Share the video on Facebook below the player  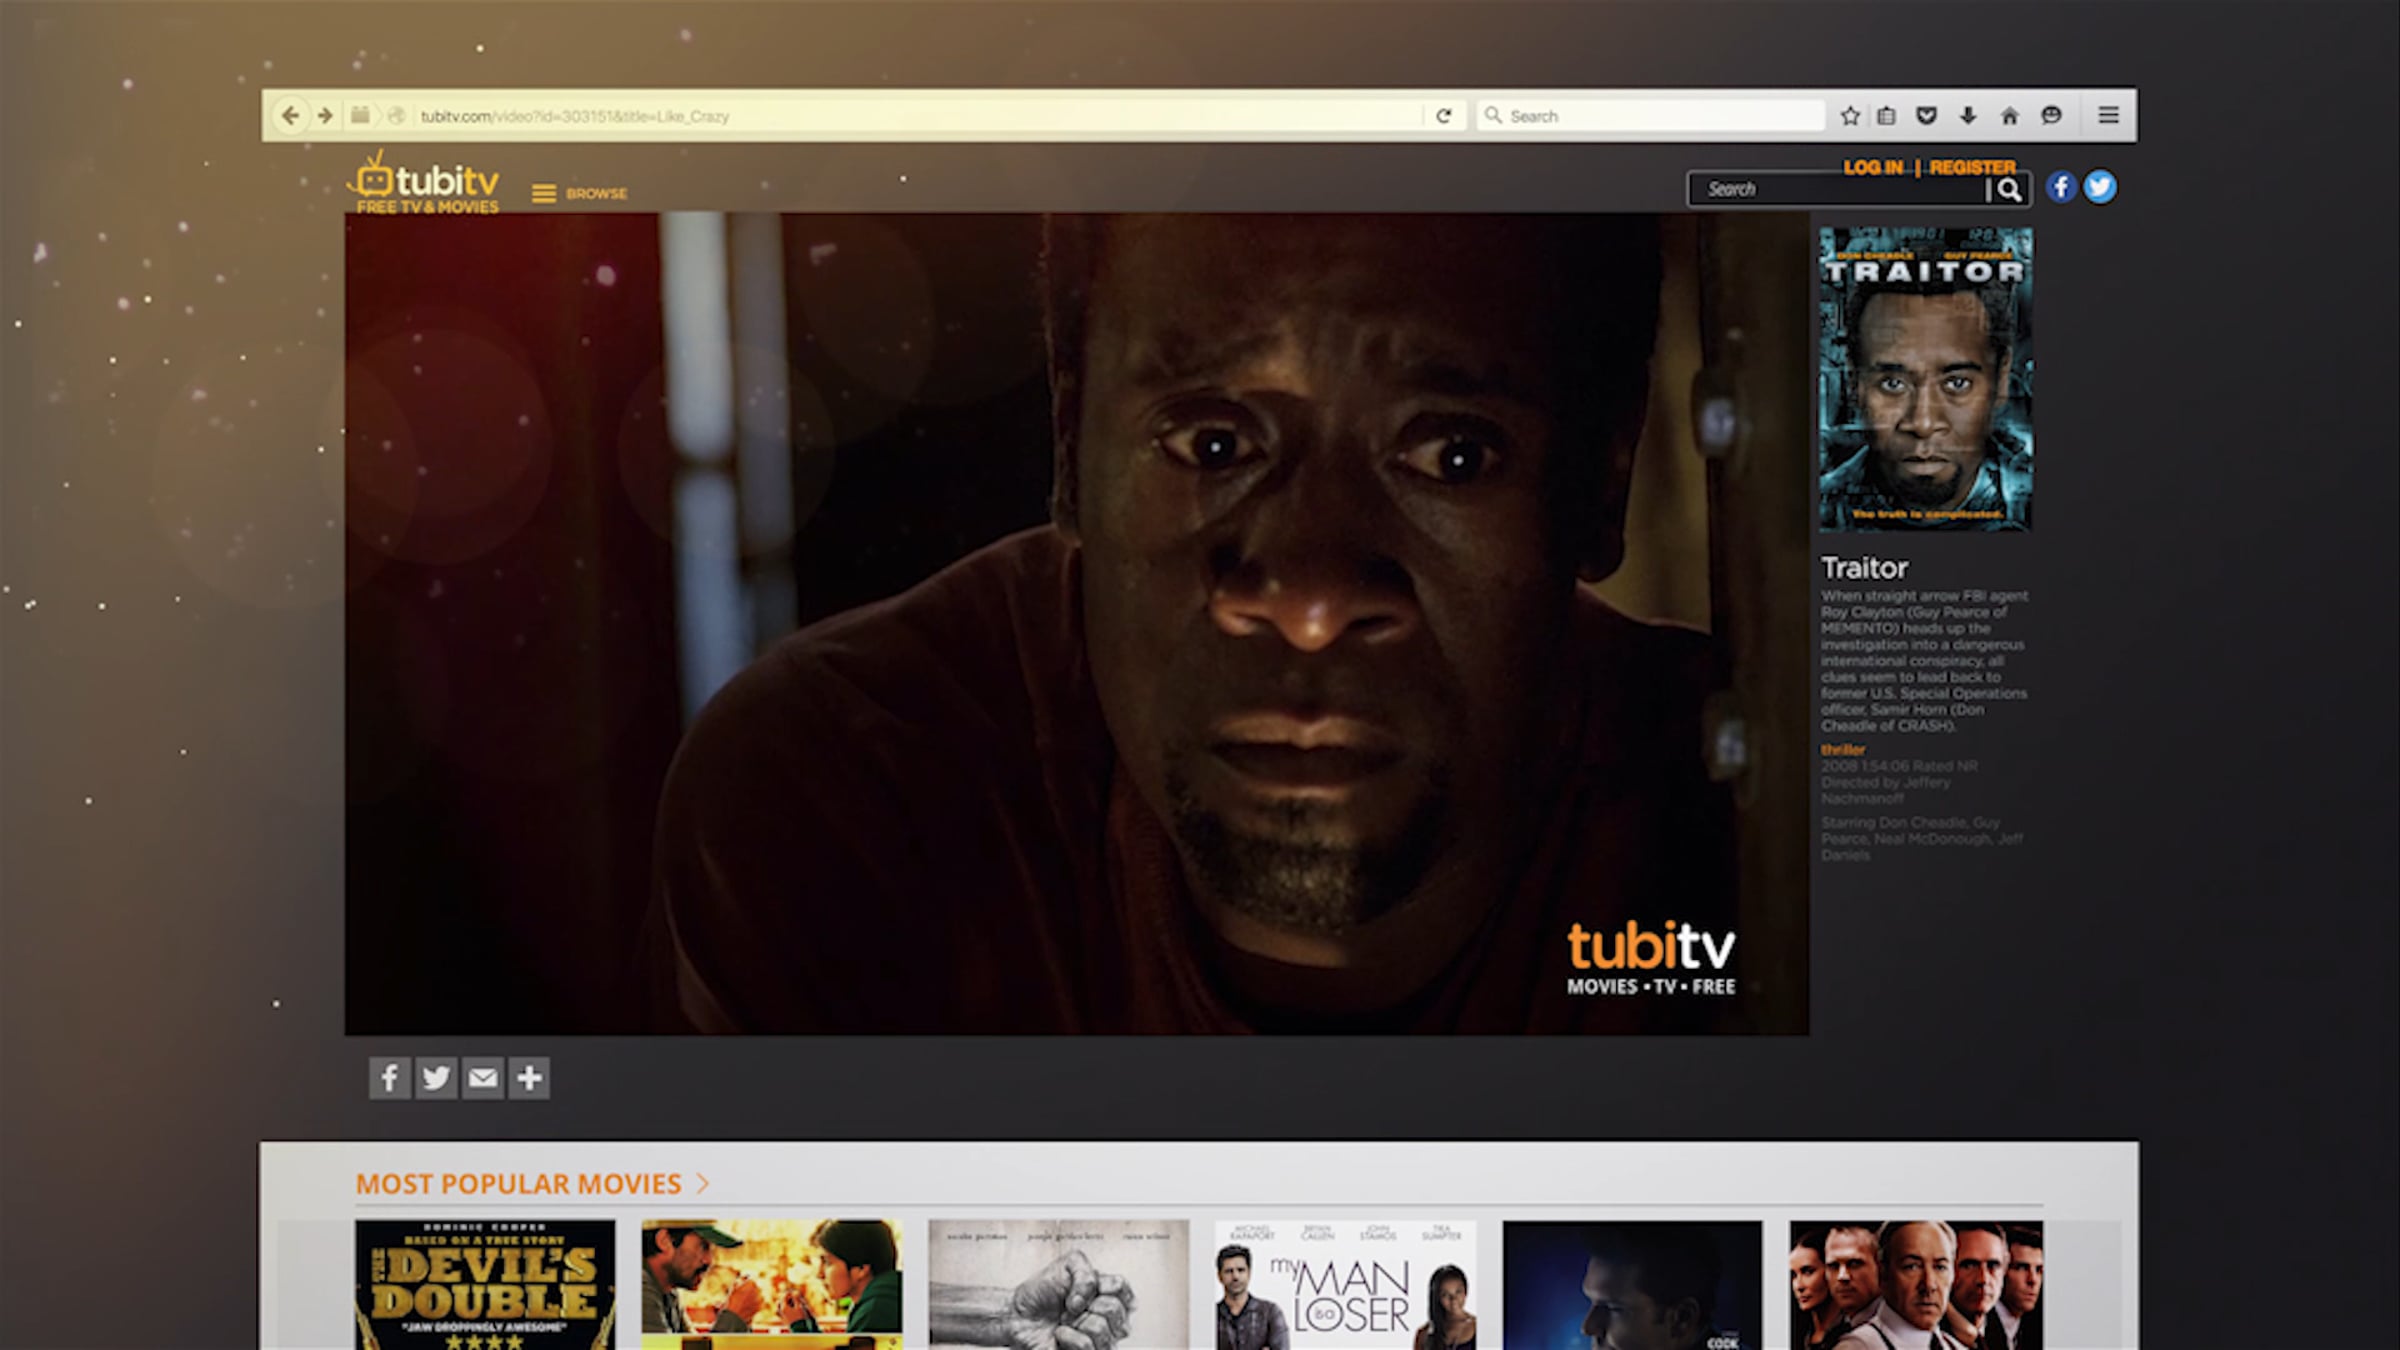[x=389, y=1078]
